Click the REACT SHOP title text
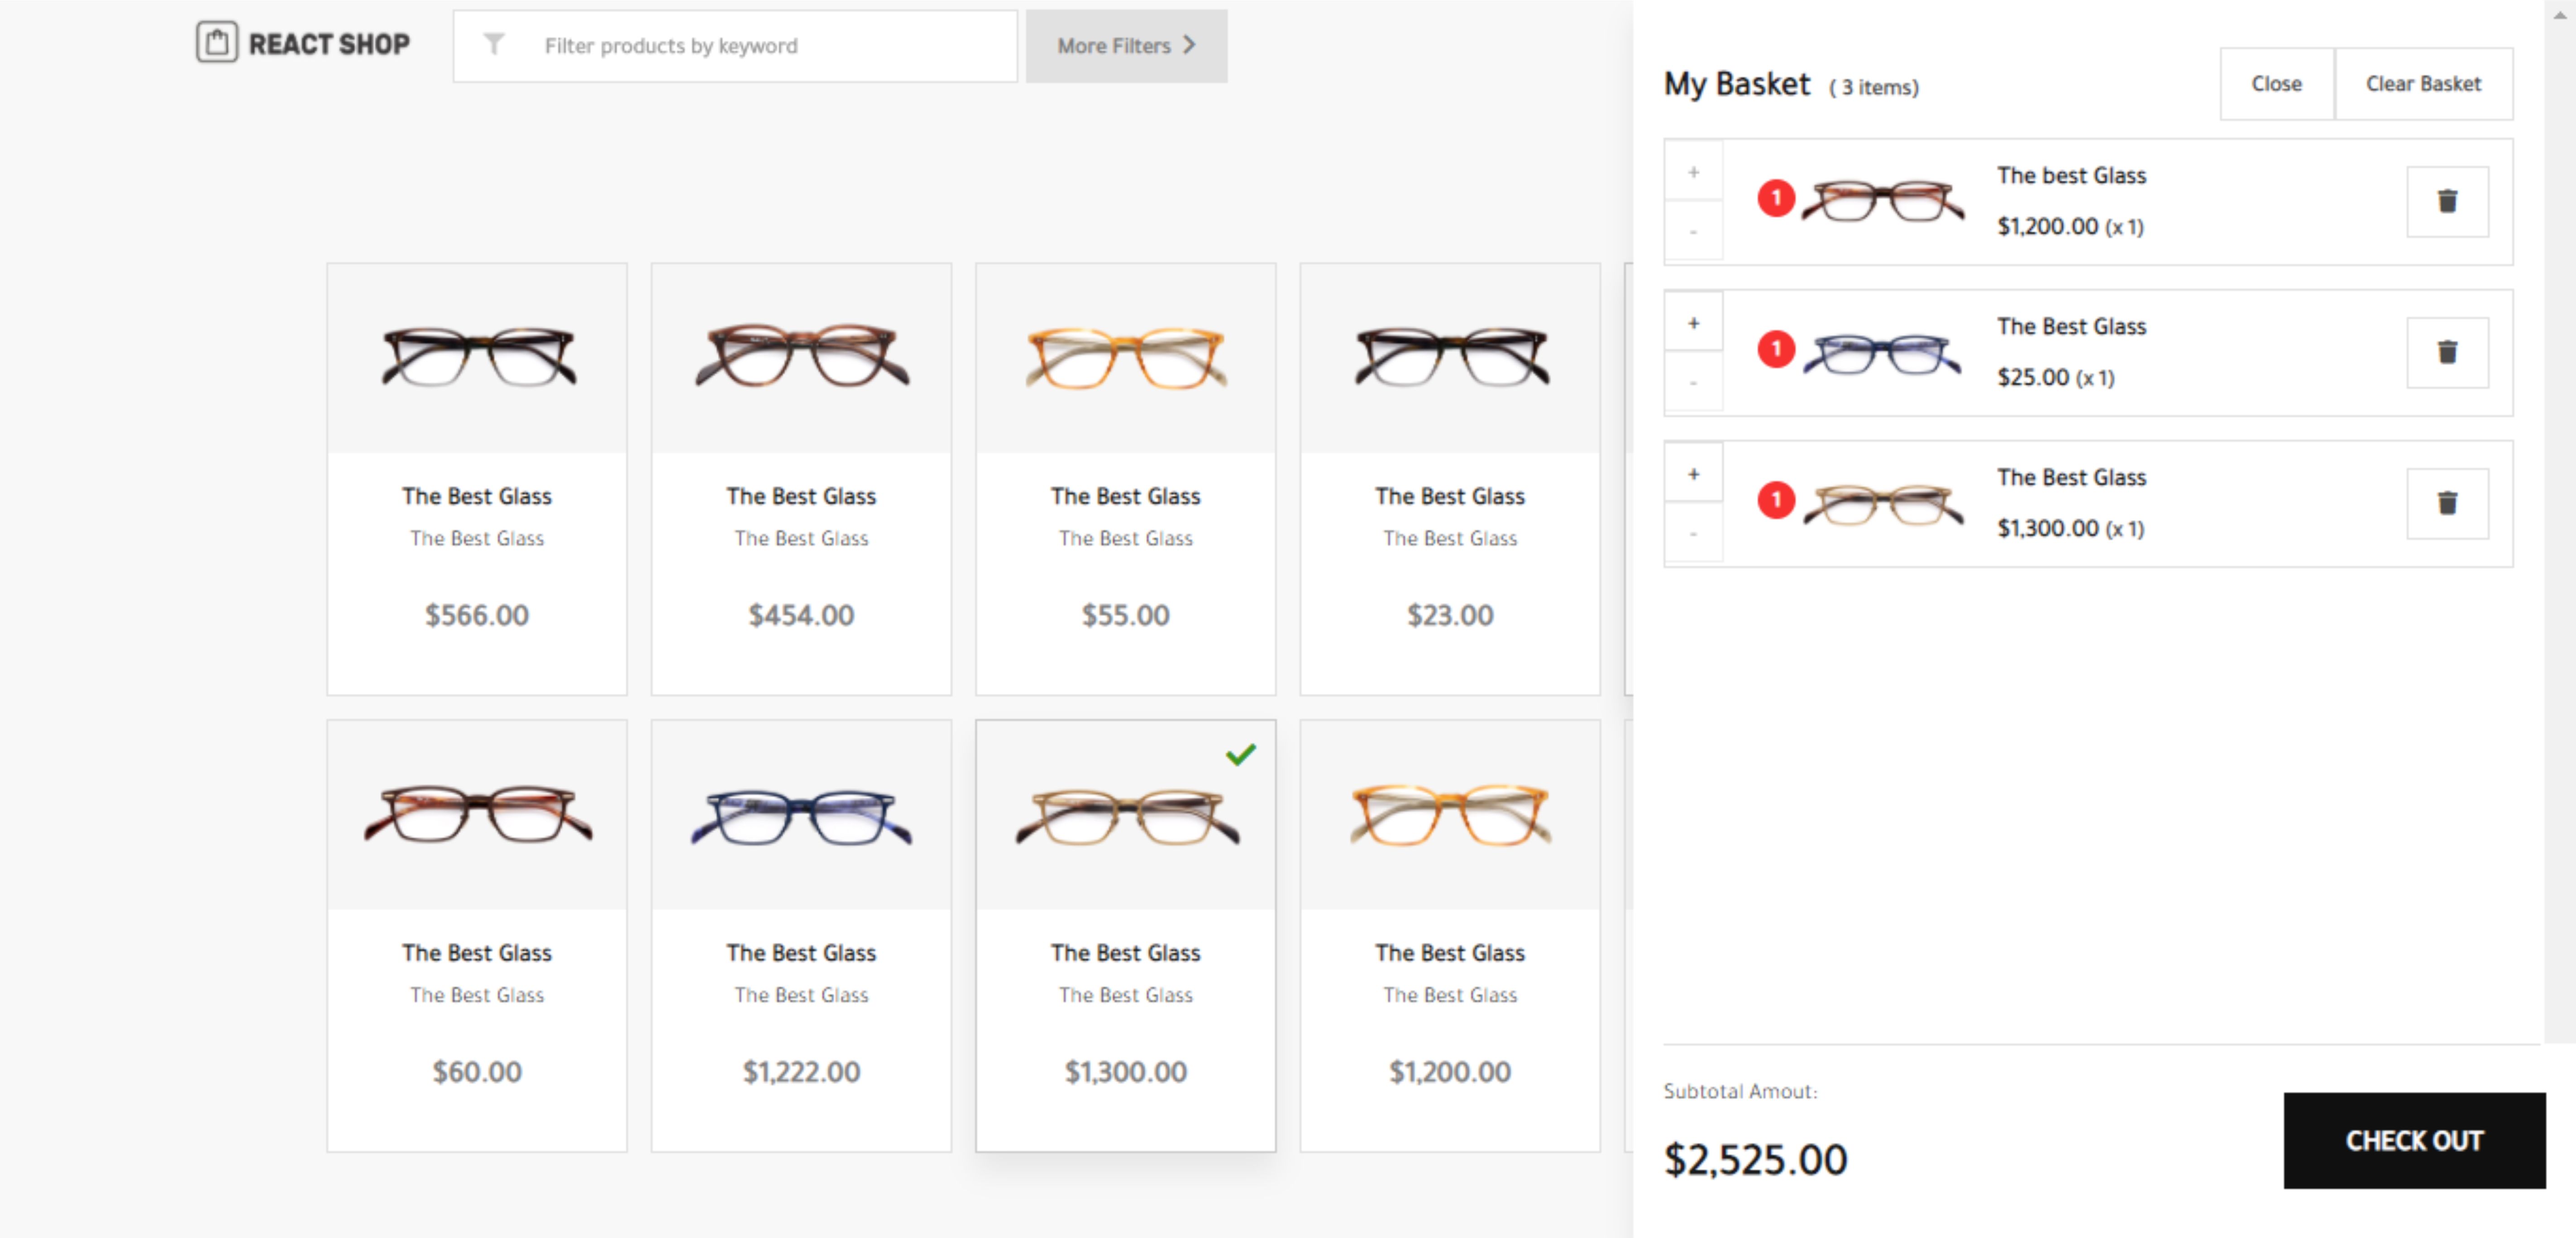The width and height of the screenshot is (2576, 1238). 329,44
